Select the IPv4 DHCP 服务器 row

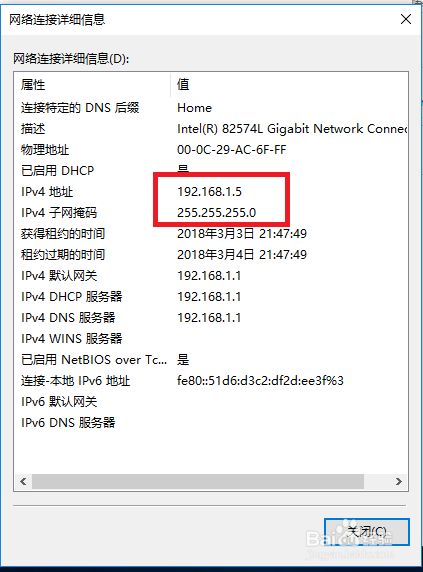point(211,296)
